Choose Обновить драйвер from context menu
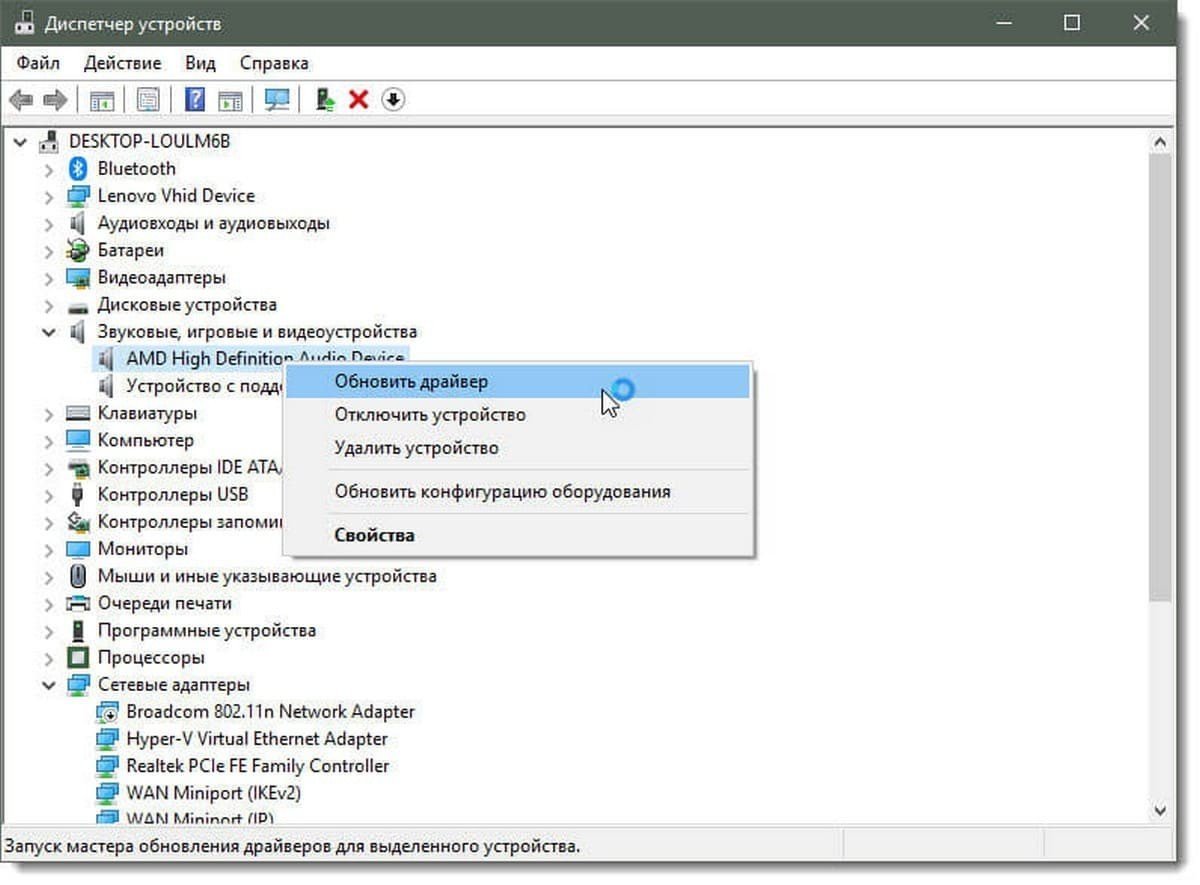Viewport: 1200px width, 885px height. (x=411, y=382)
